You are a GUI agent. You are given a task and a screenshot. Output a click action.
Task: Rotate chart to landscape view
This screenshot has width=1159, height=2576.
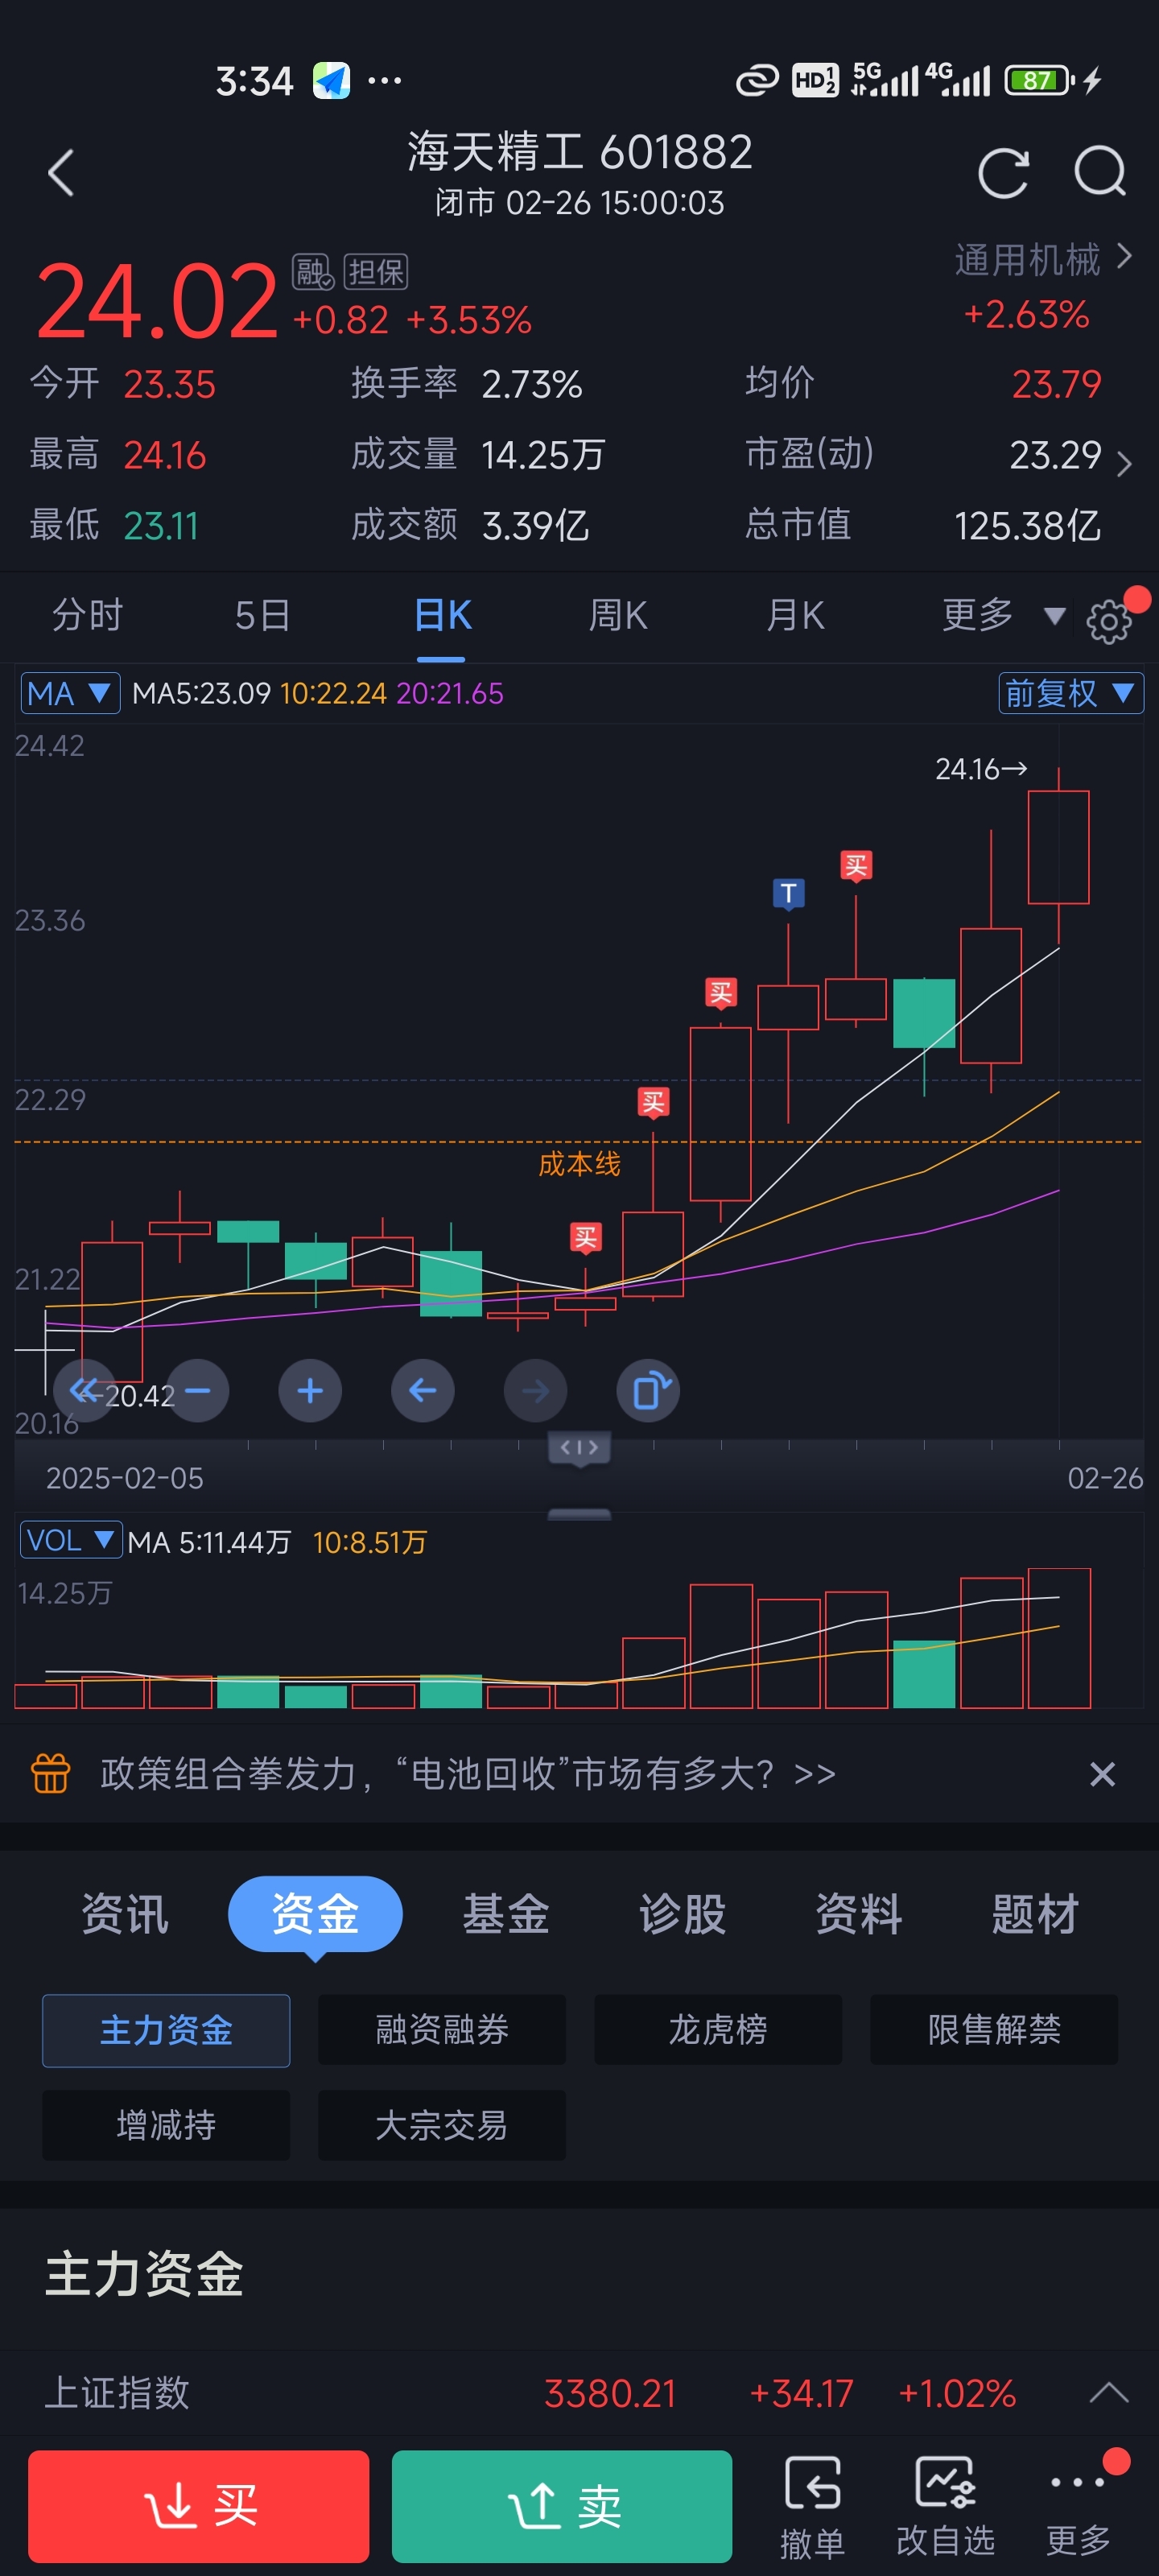click(x=648, y=1391)
